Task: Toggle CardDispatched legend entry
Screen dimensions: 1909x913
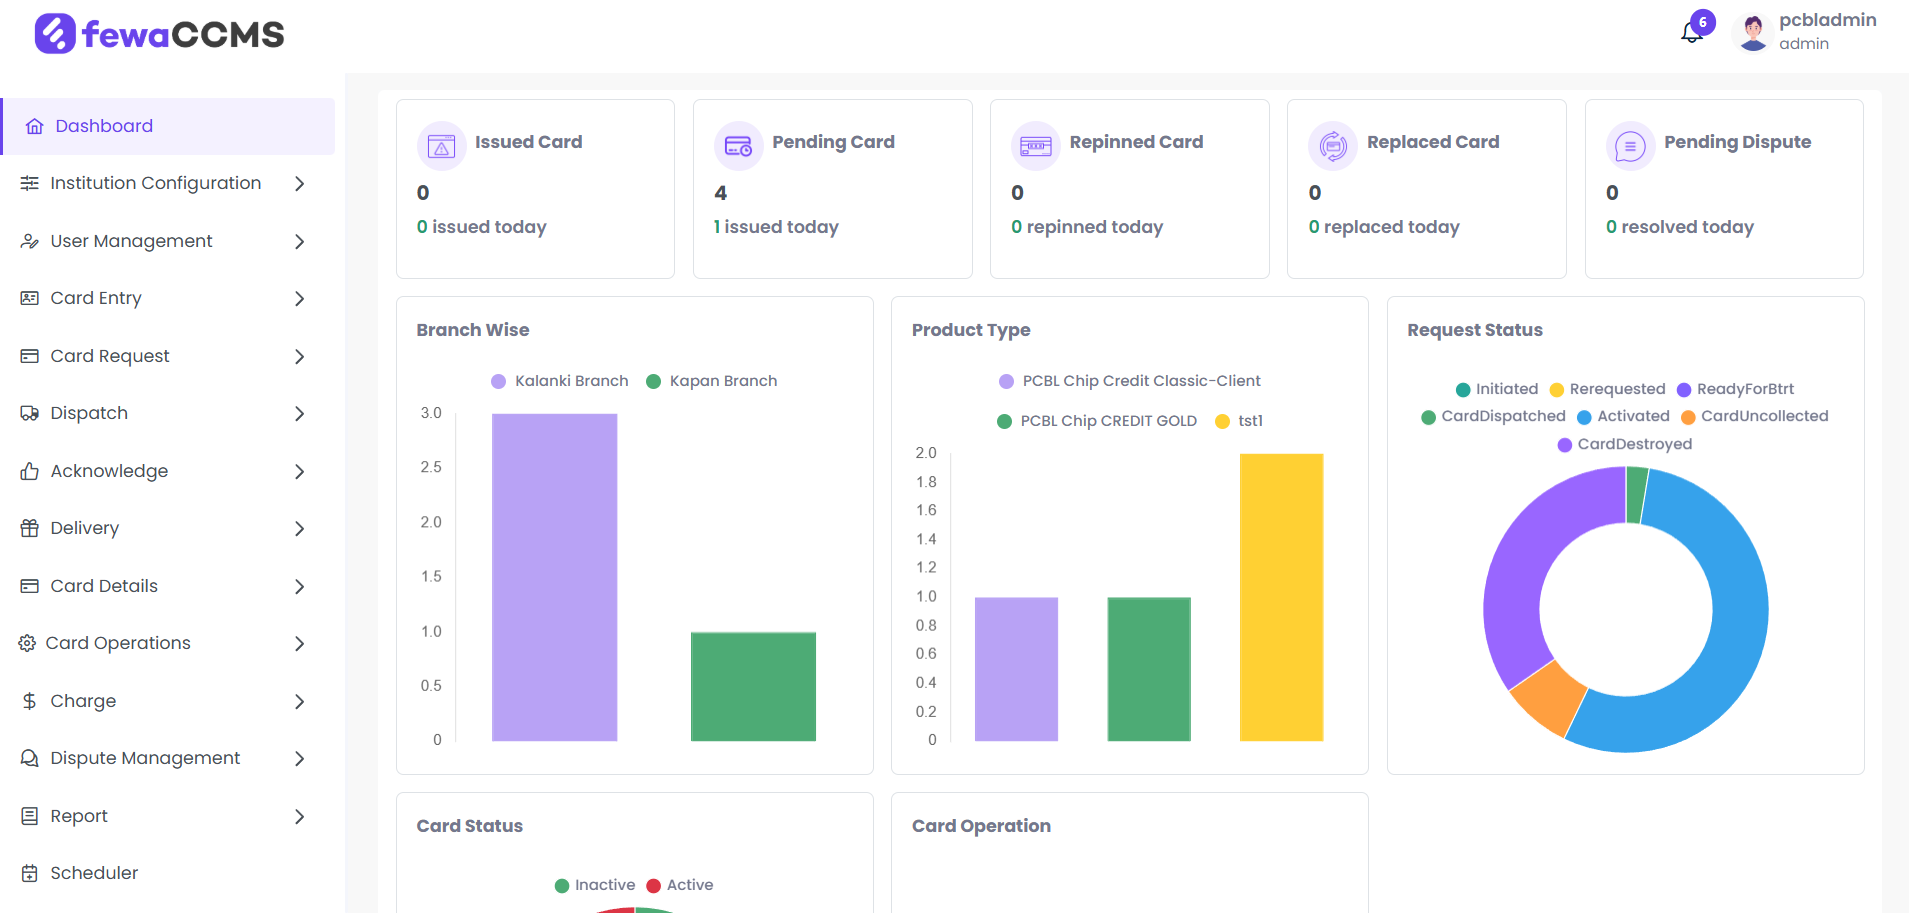Action: [1494, 416]
